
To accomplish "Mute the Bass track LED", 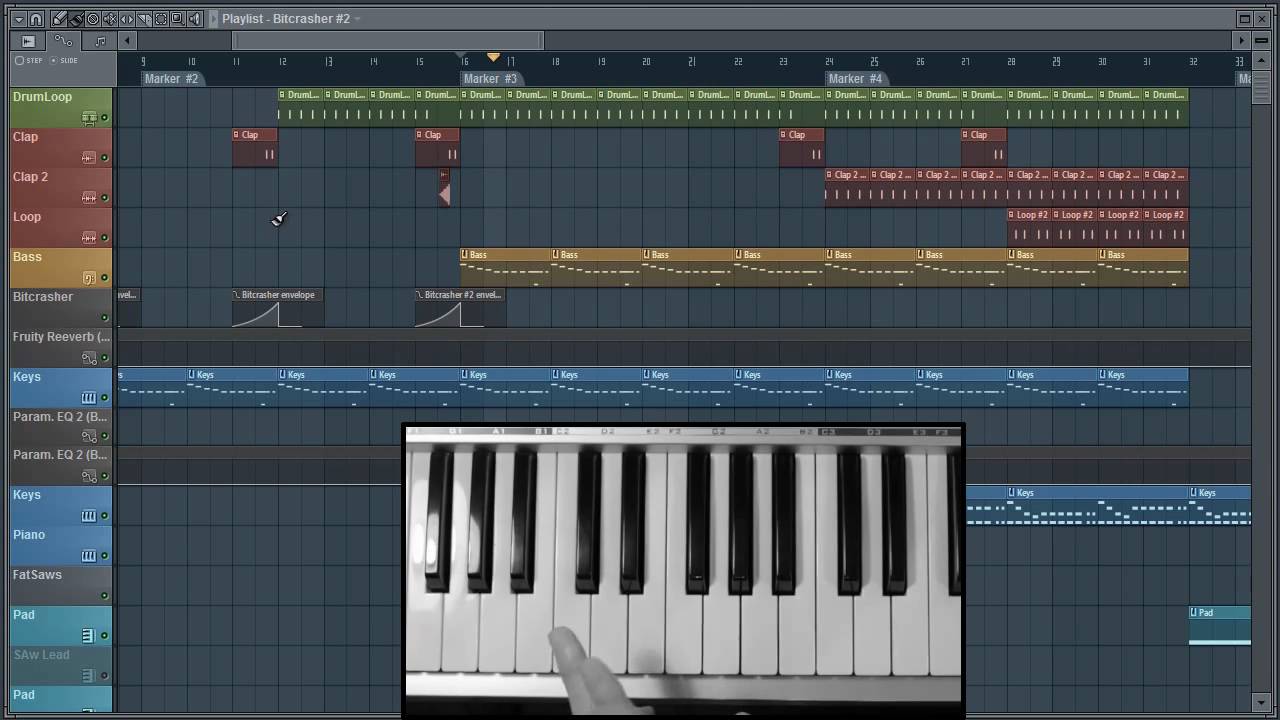I will (104, 278).
